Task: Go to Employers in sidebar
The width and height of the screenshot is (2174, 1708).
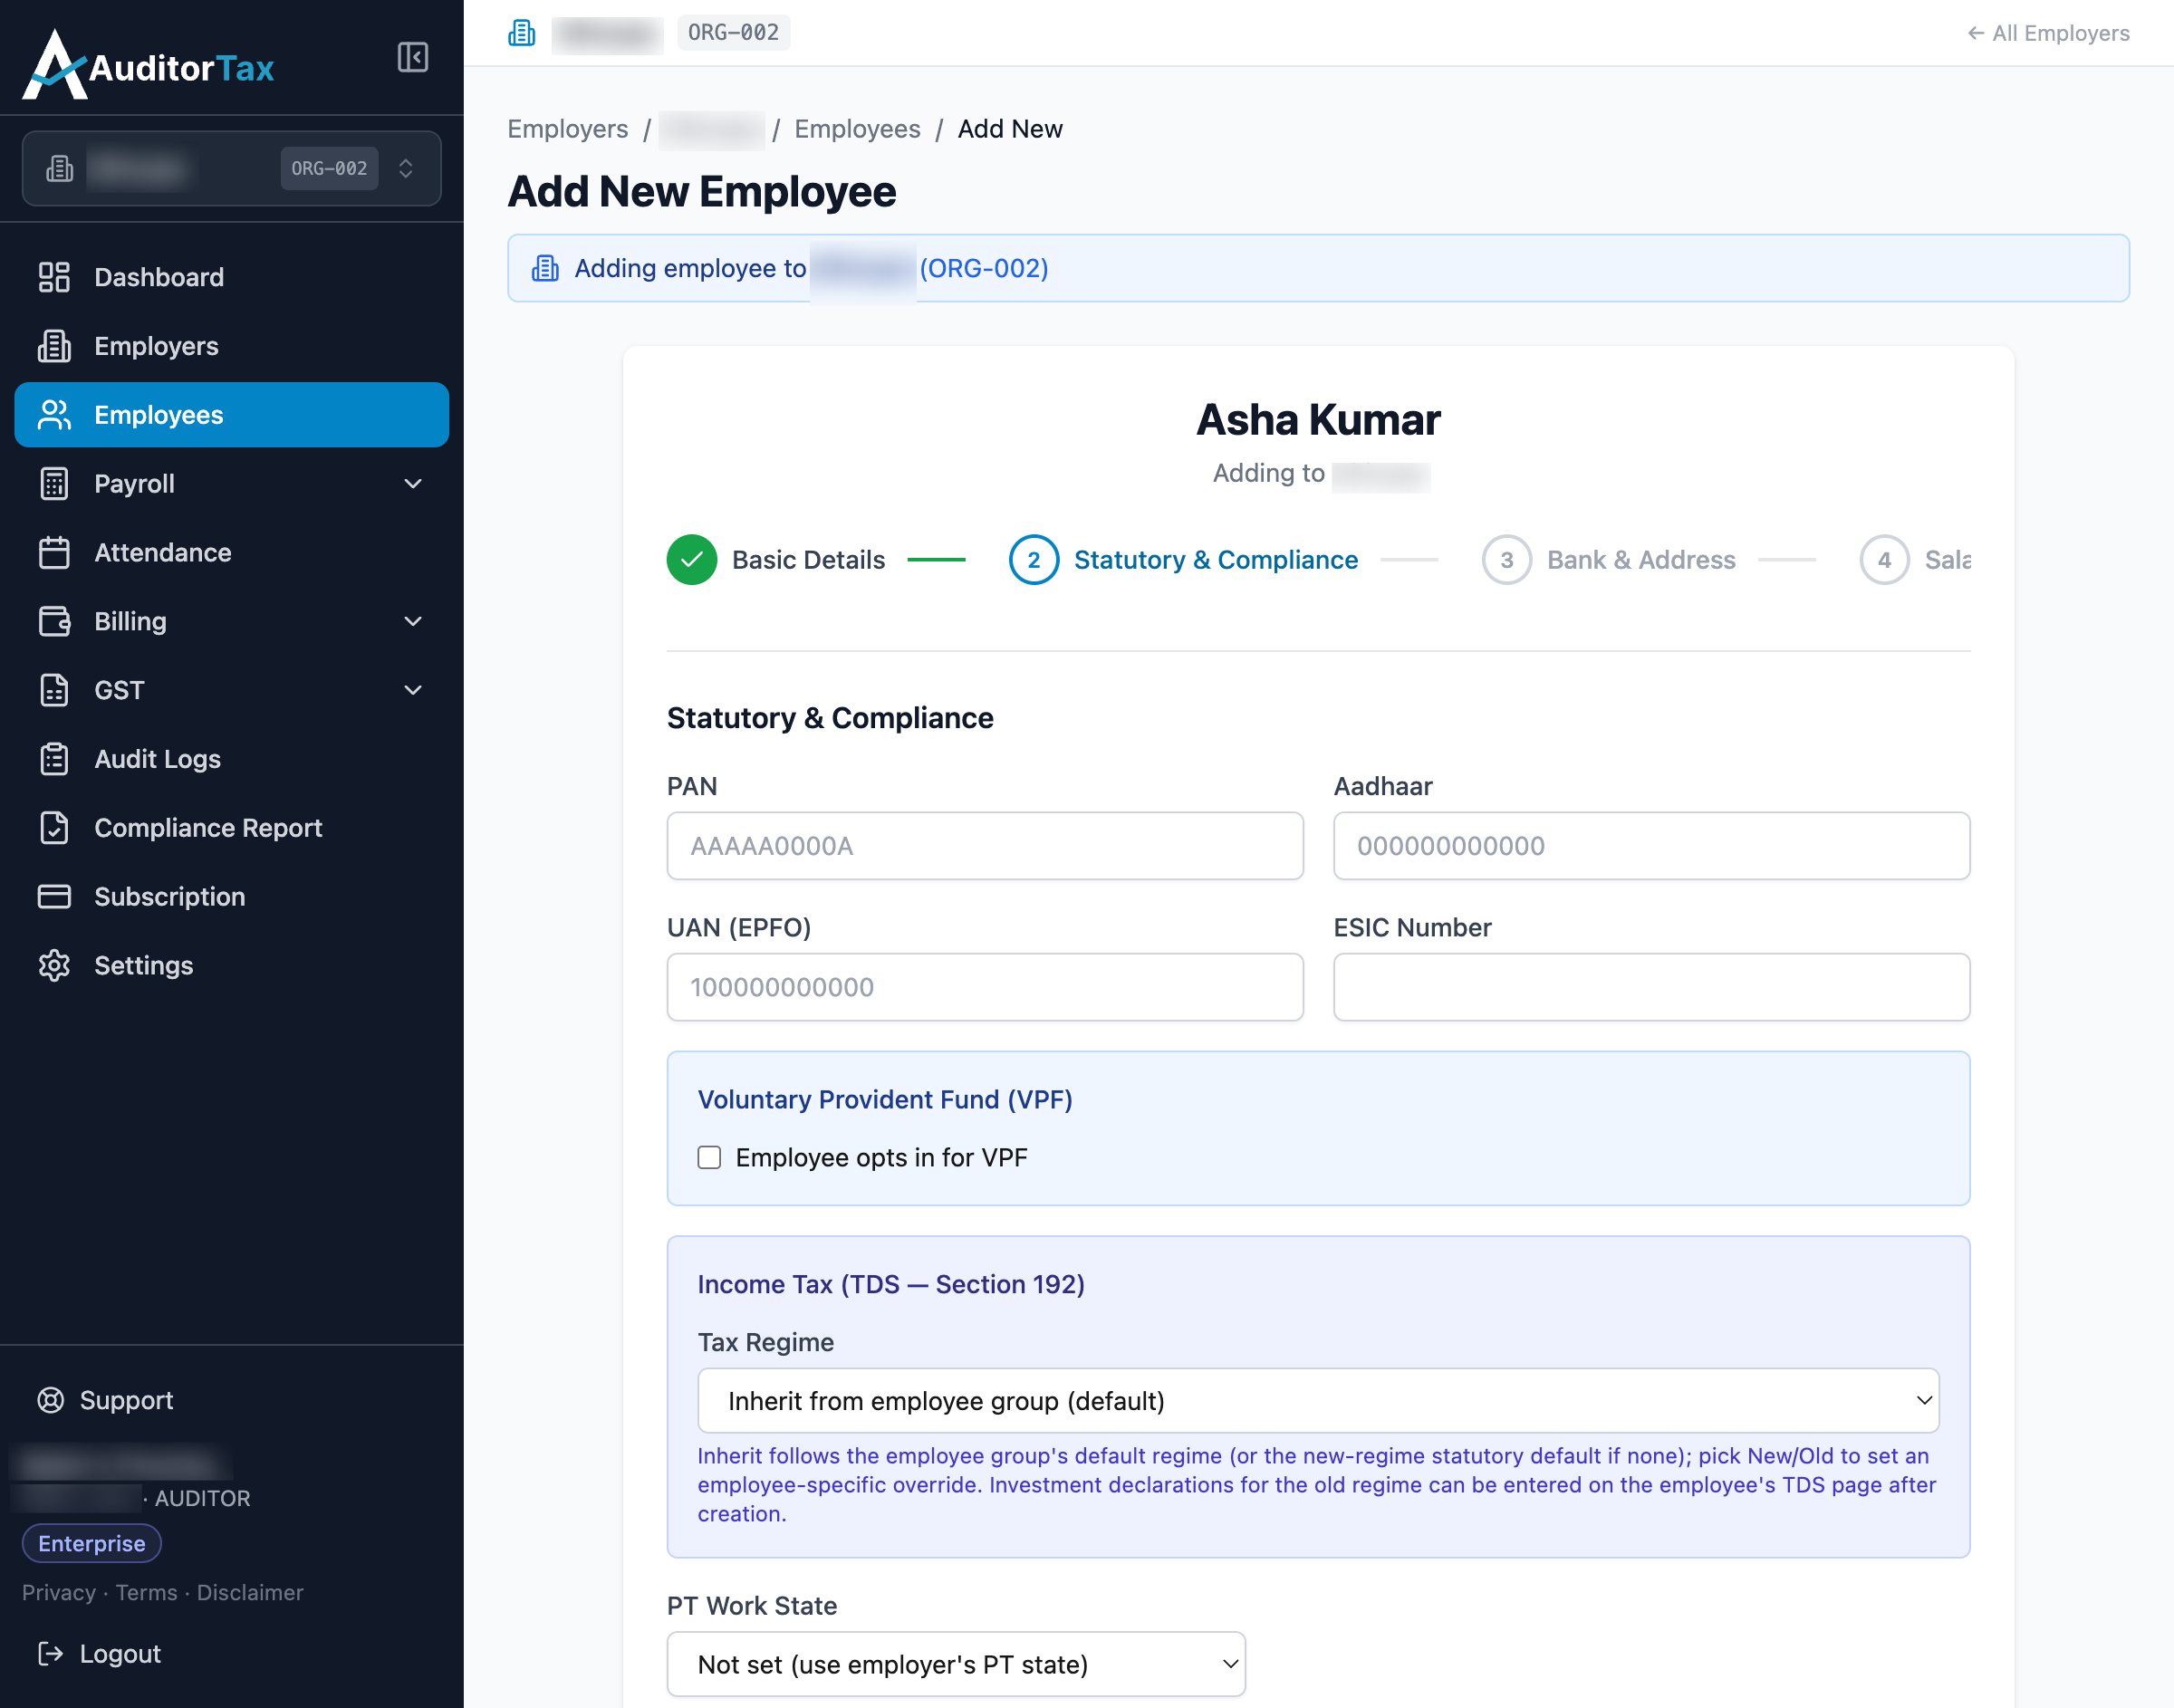Action: coord(231,346)
